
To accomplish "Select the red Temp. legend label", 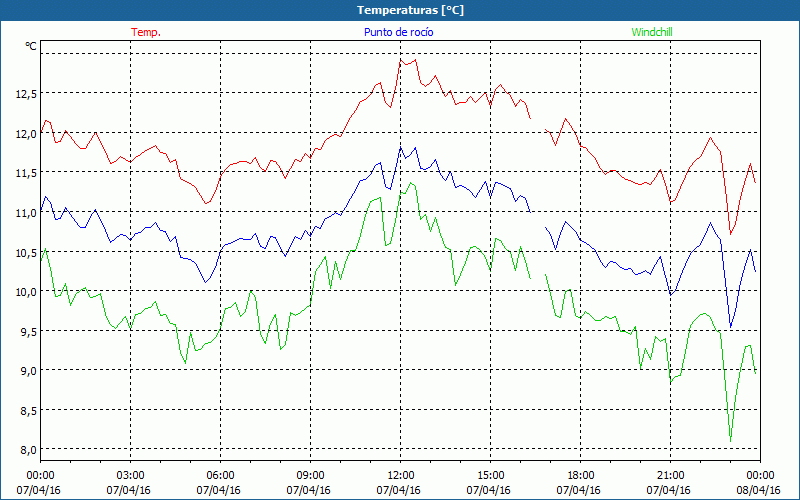I will [146, 32].
